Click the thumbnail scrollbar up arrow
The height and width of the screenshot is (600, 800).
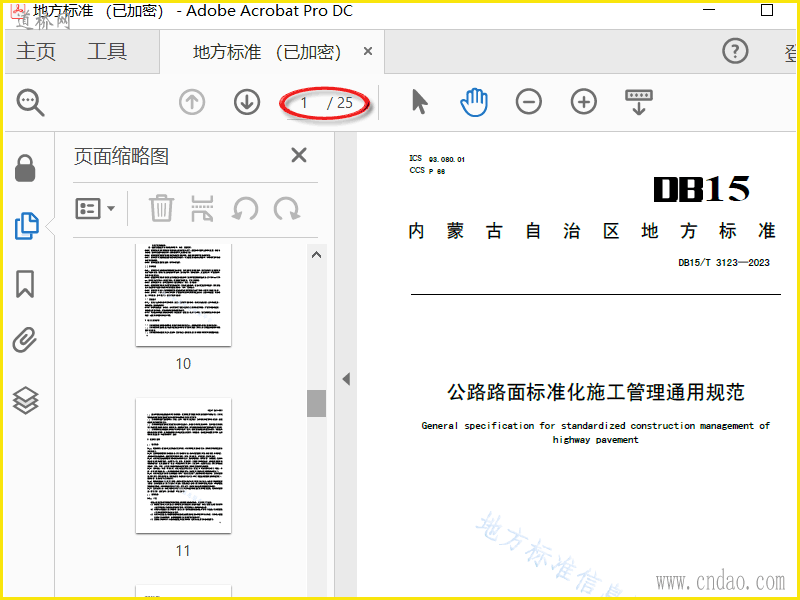[316, 255]
